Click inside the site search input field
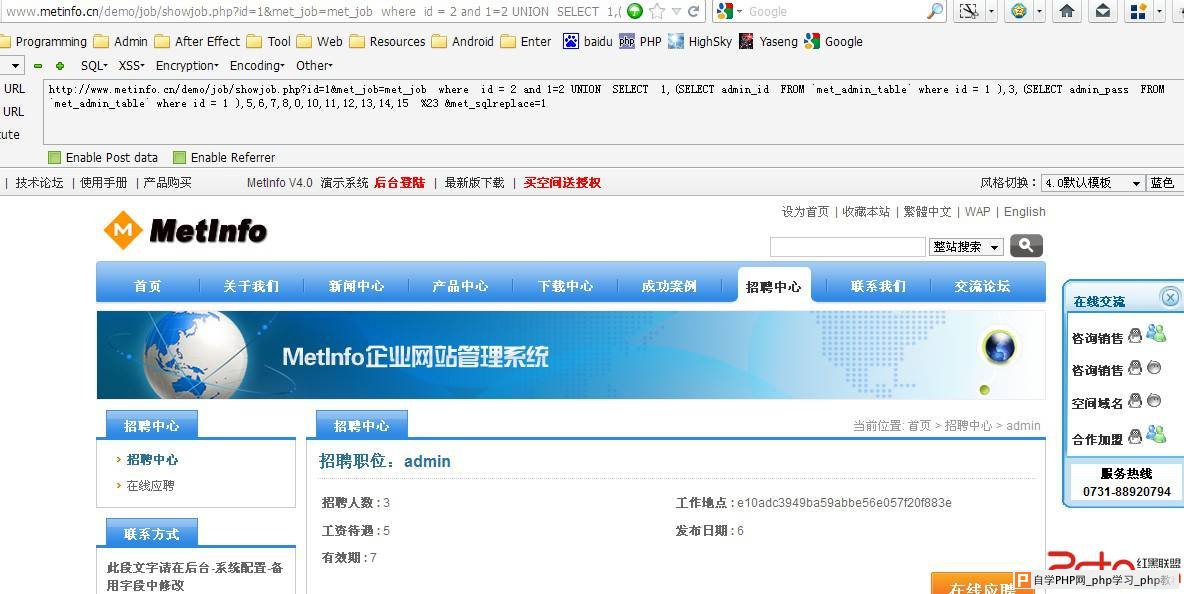1184x594 pixels. pos(847,247)
